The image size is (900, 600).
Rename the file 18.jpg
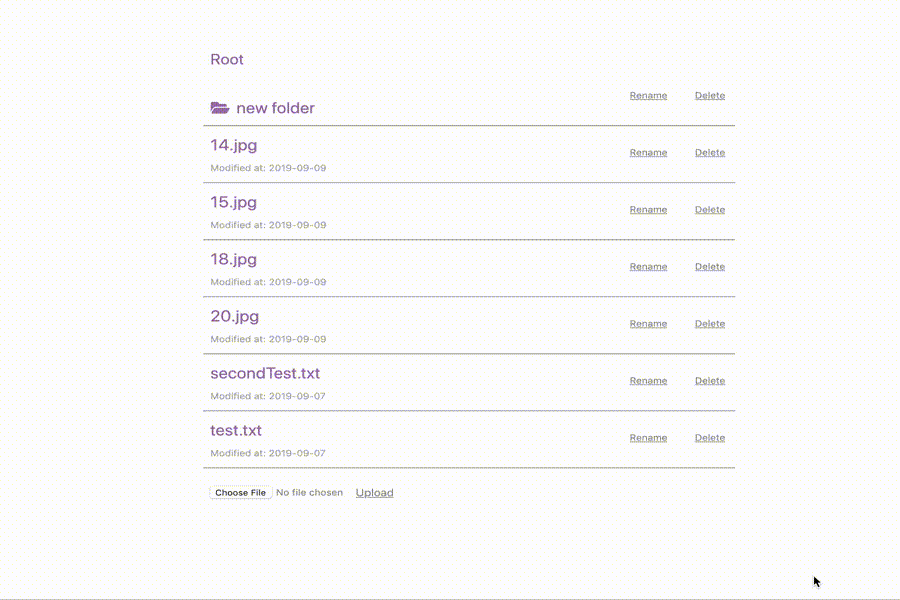pos(648,267)
